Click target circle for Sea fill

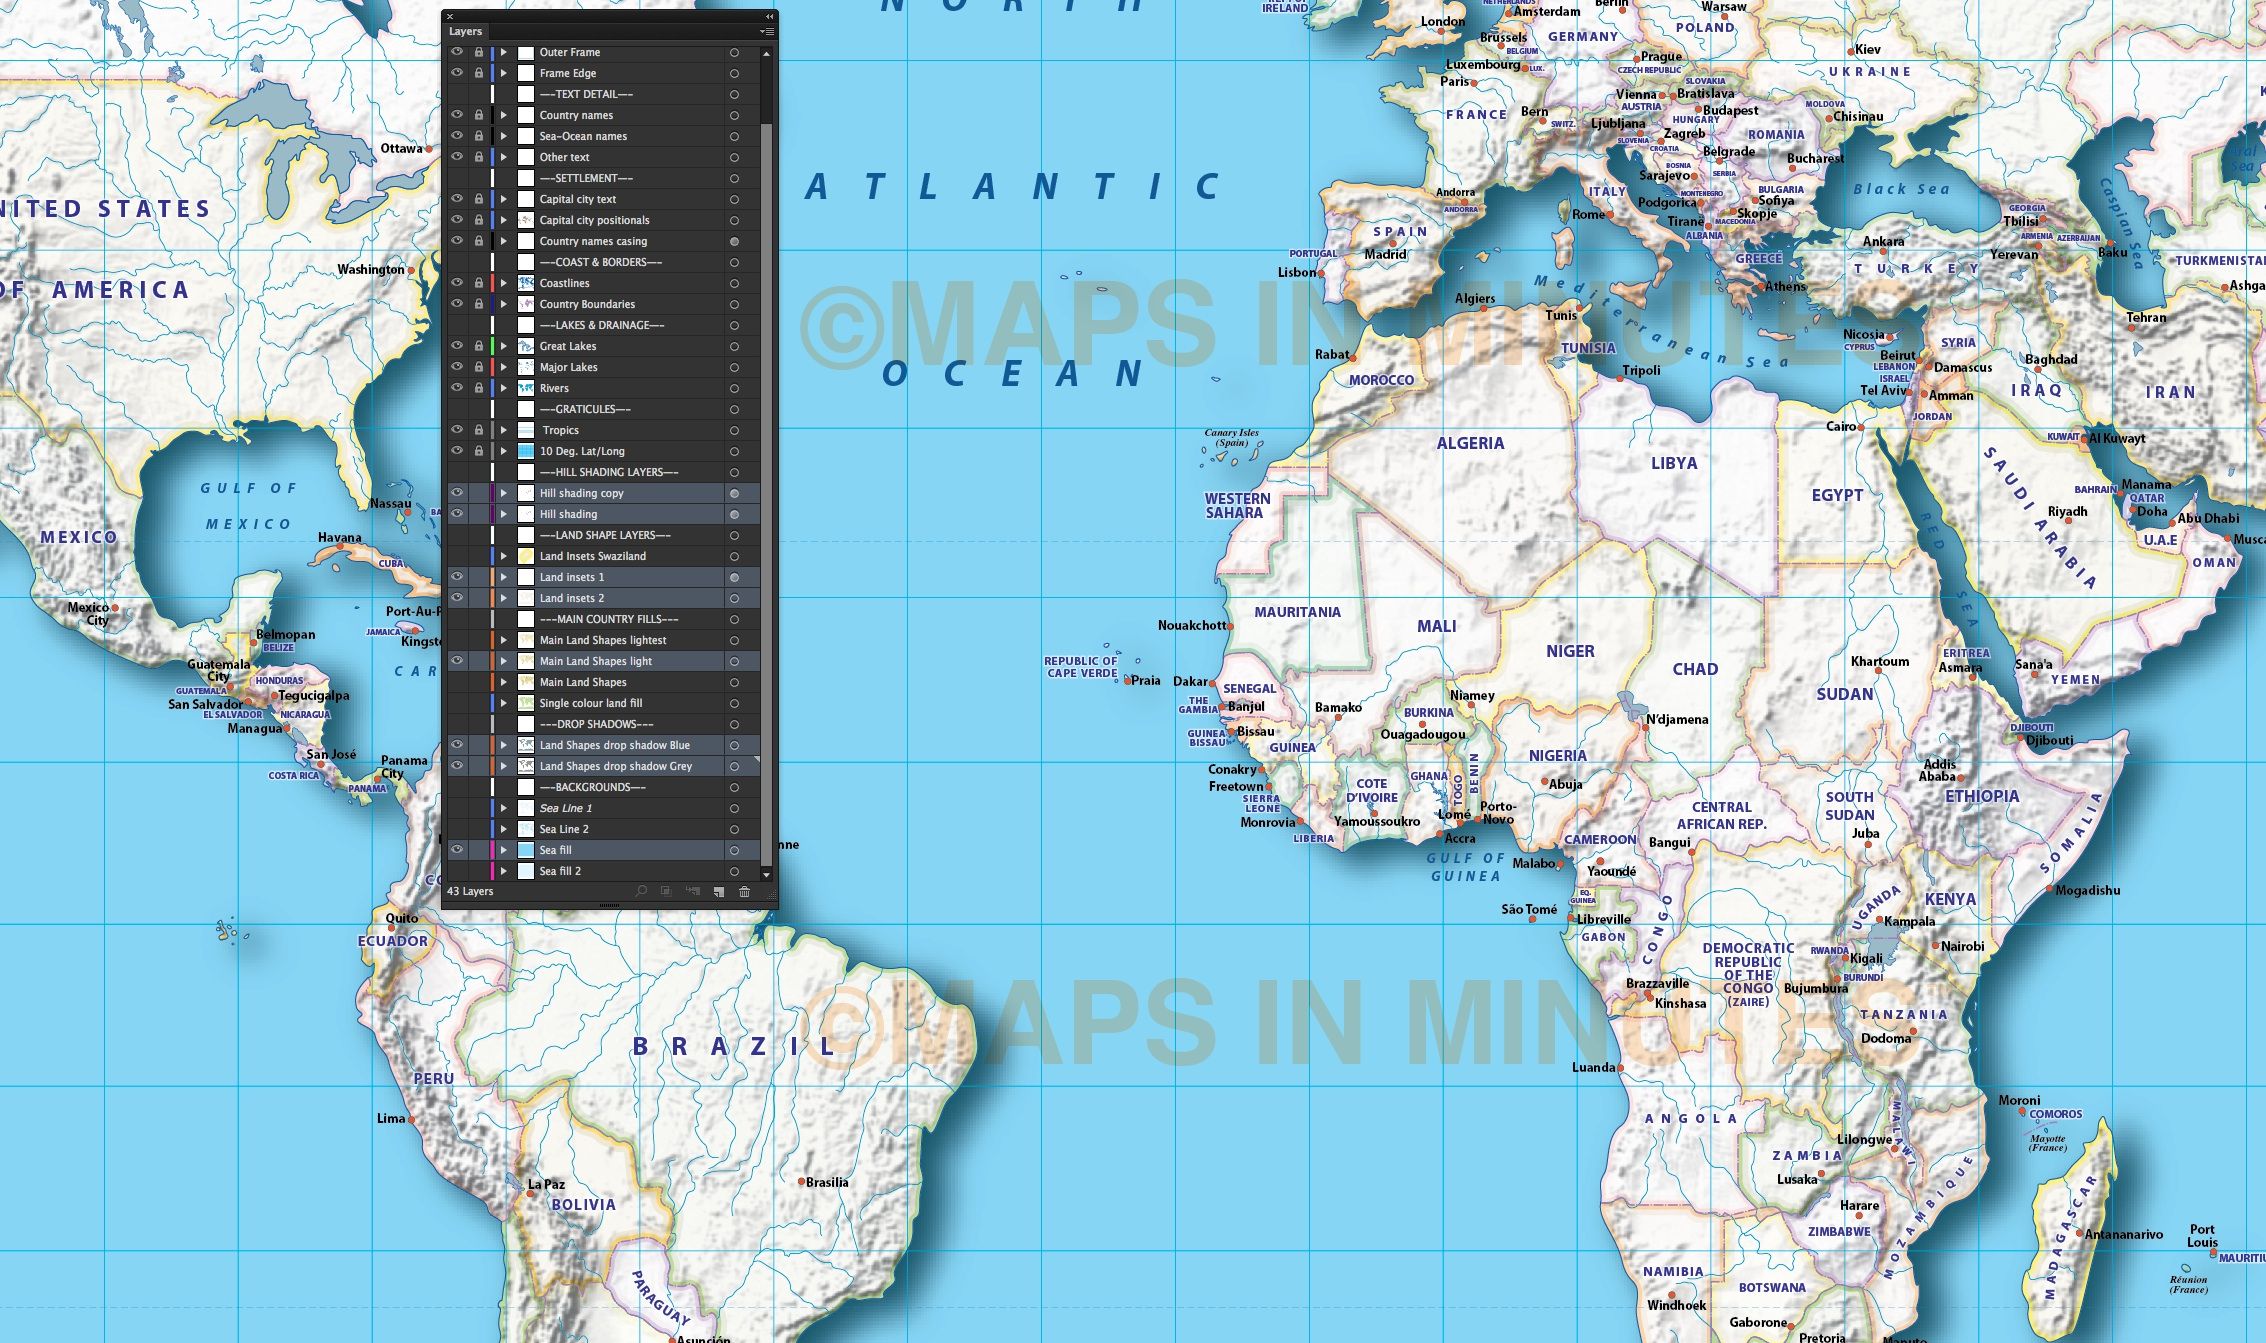735,850
